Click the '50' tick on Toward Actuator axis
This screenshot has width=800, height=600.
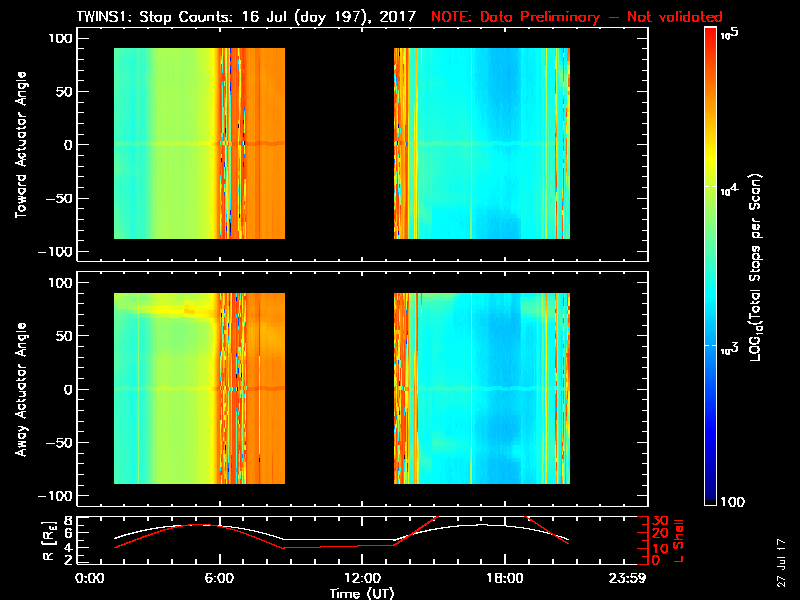point(63,92)
